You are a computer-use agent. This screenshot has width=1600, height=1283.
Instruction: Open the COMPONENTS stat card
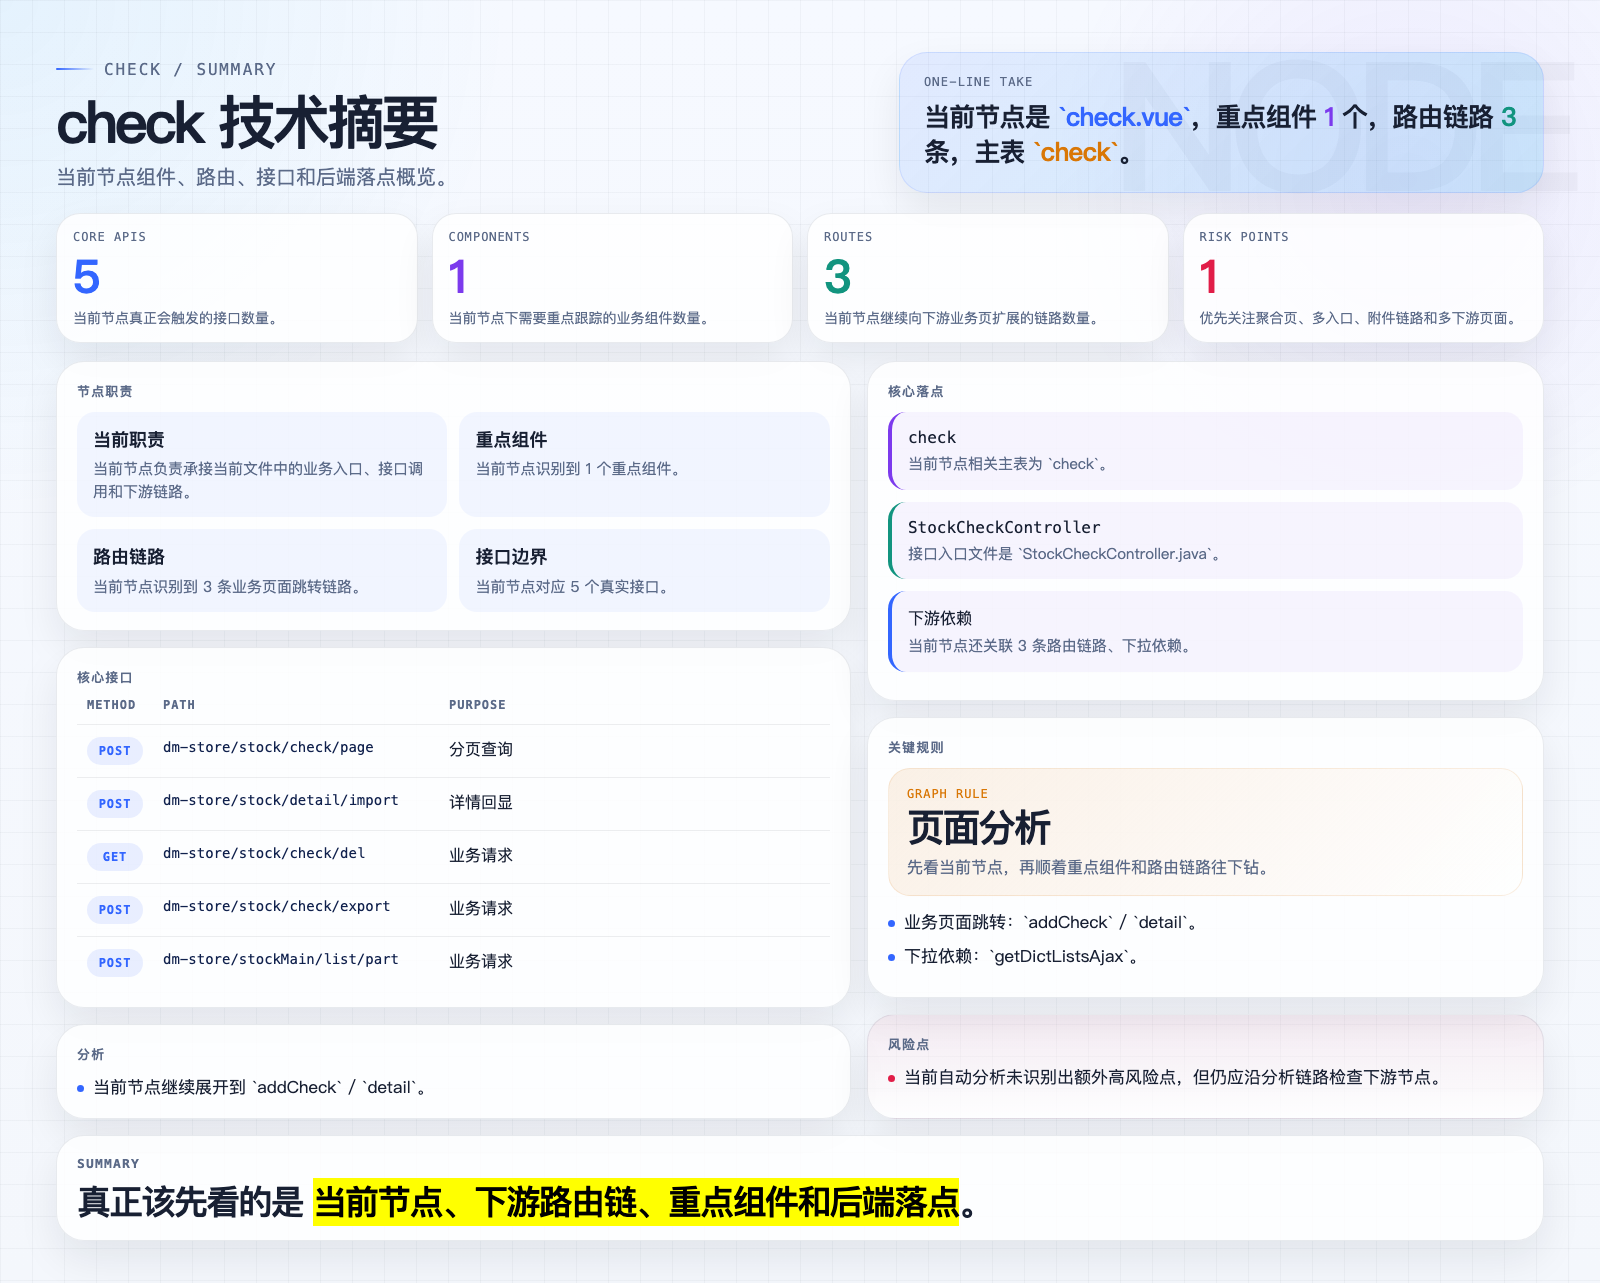point(612,277)
